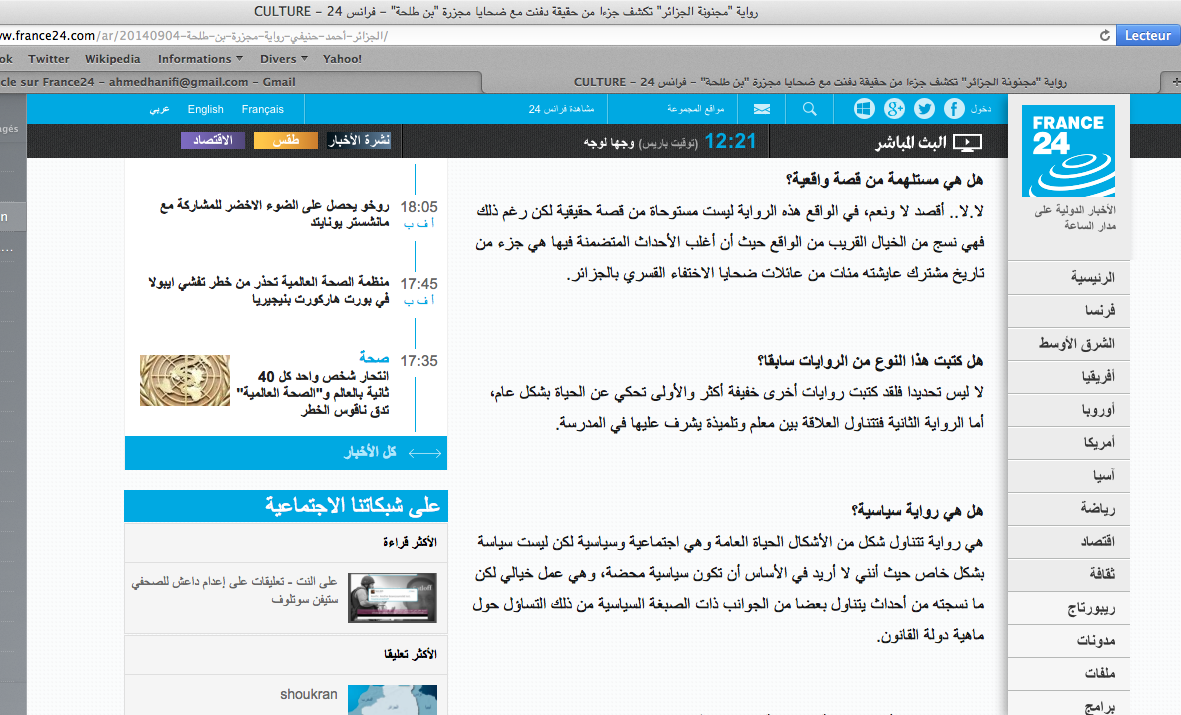Click the Windows app icon in header
Viewport: 1181px width, 715px height.
pyautogui.click(x=863, y=109)
